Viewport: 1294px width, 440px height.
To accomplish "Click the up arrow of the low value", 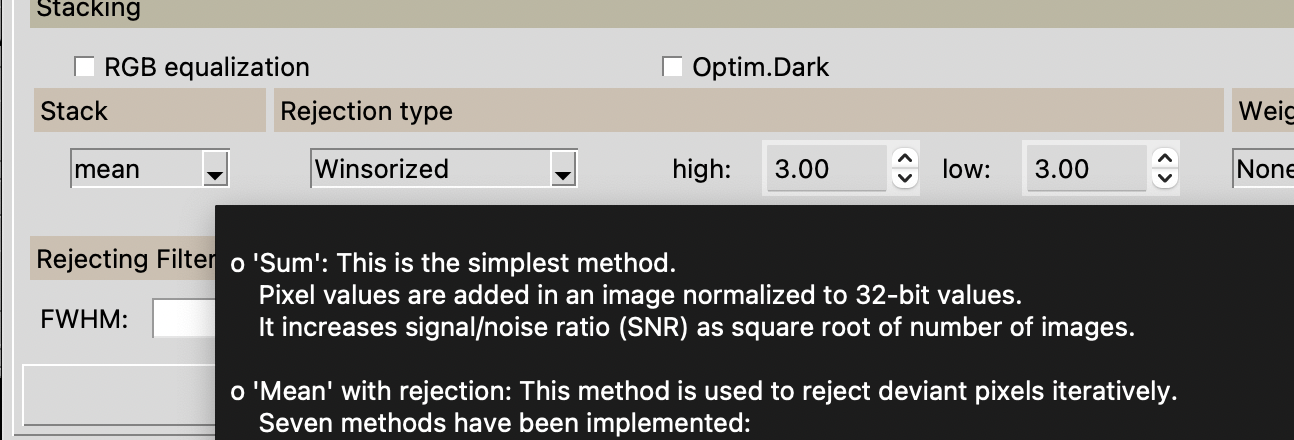I will point(1164,159).
